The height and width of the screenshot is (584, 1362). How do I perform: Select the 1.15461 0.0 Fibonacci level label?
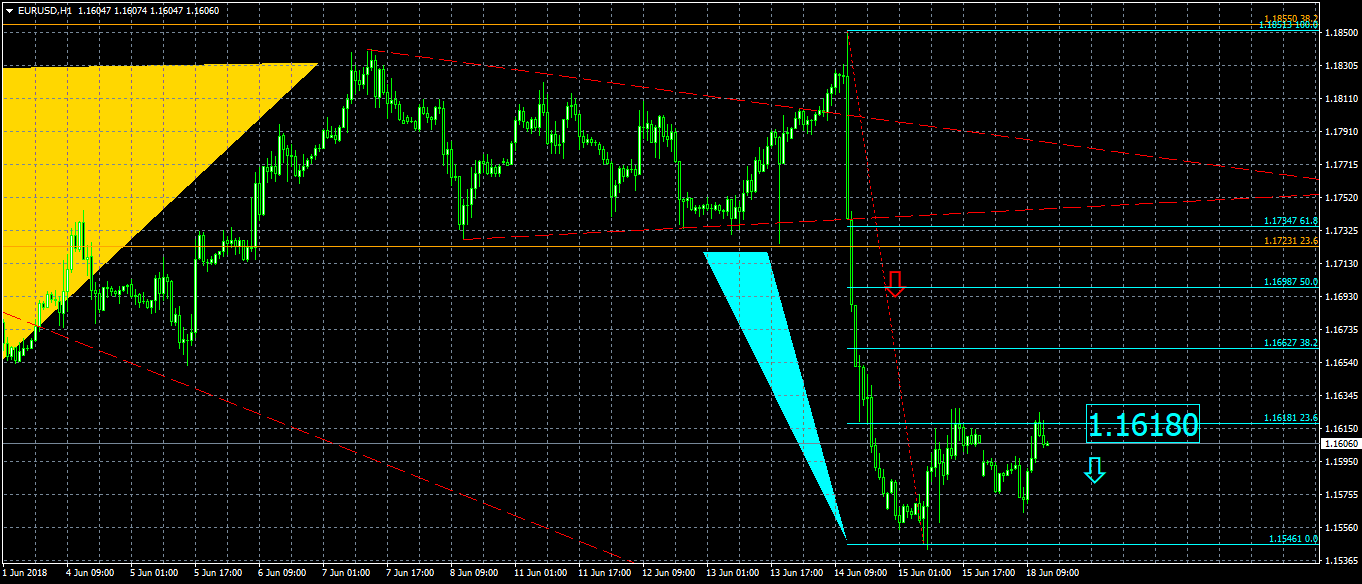(x=1294, y=540)
